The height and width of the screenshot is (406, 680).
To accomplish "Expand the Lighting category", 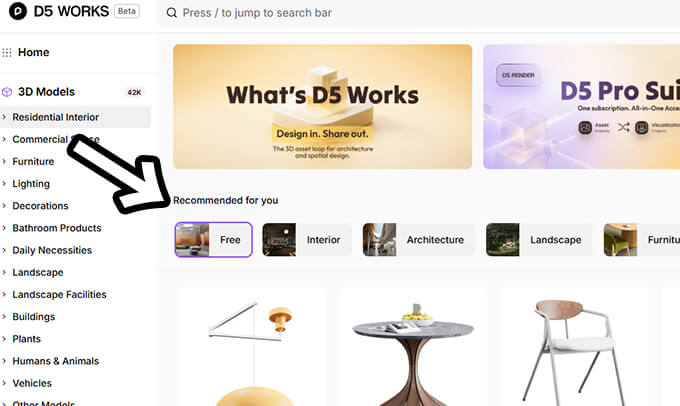I will click(x=30, y=184).
